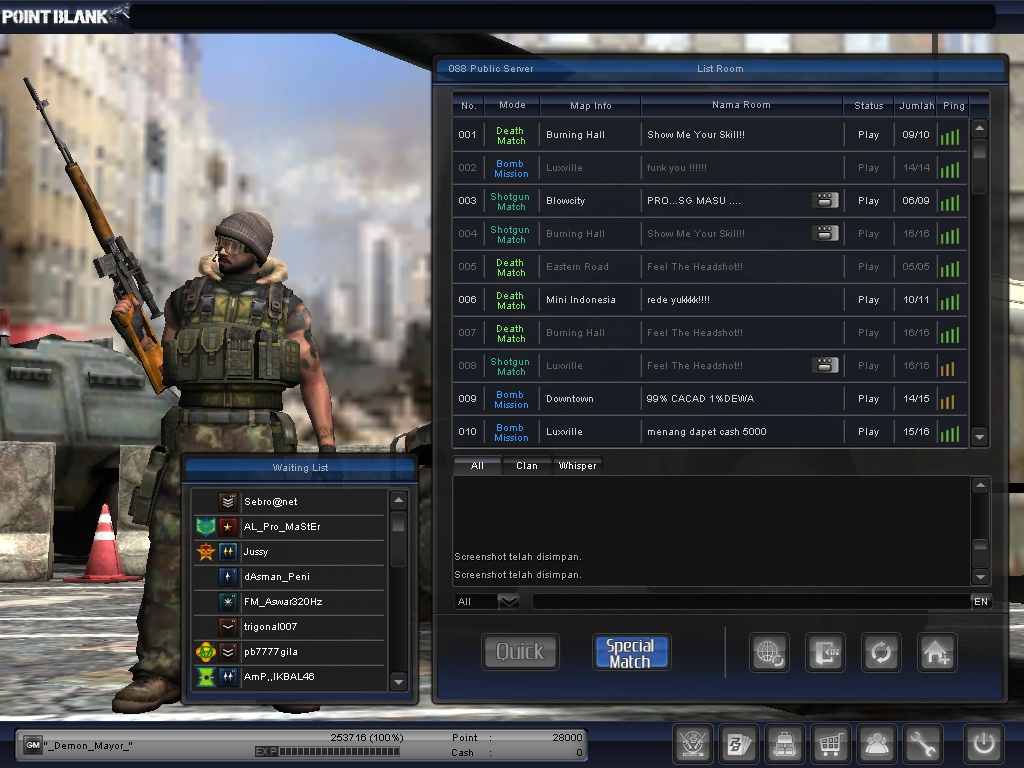
Task: Switch to the All chat tab
Action: pyautogui.click(x=477, y=466)
